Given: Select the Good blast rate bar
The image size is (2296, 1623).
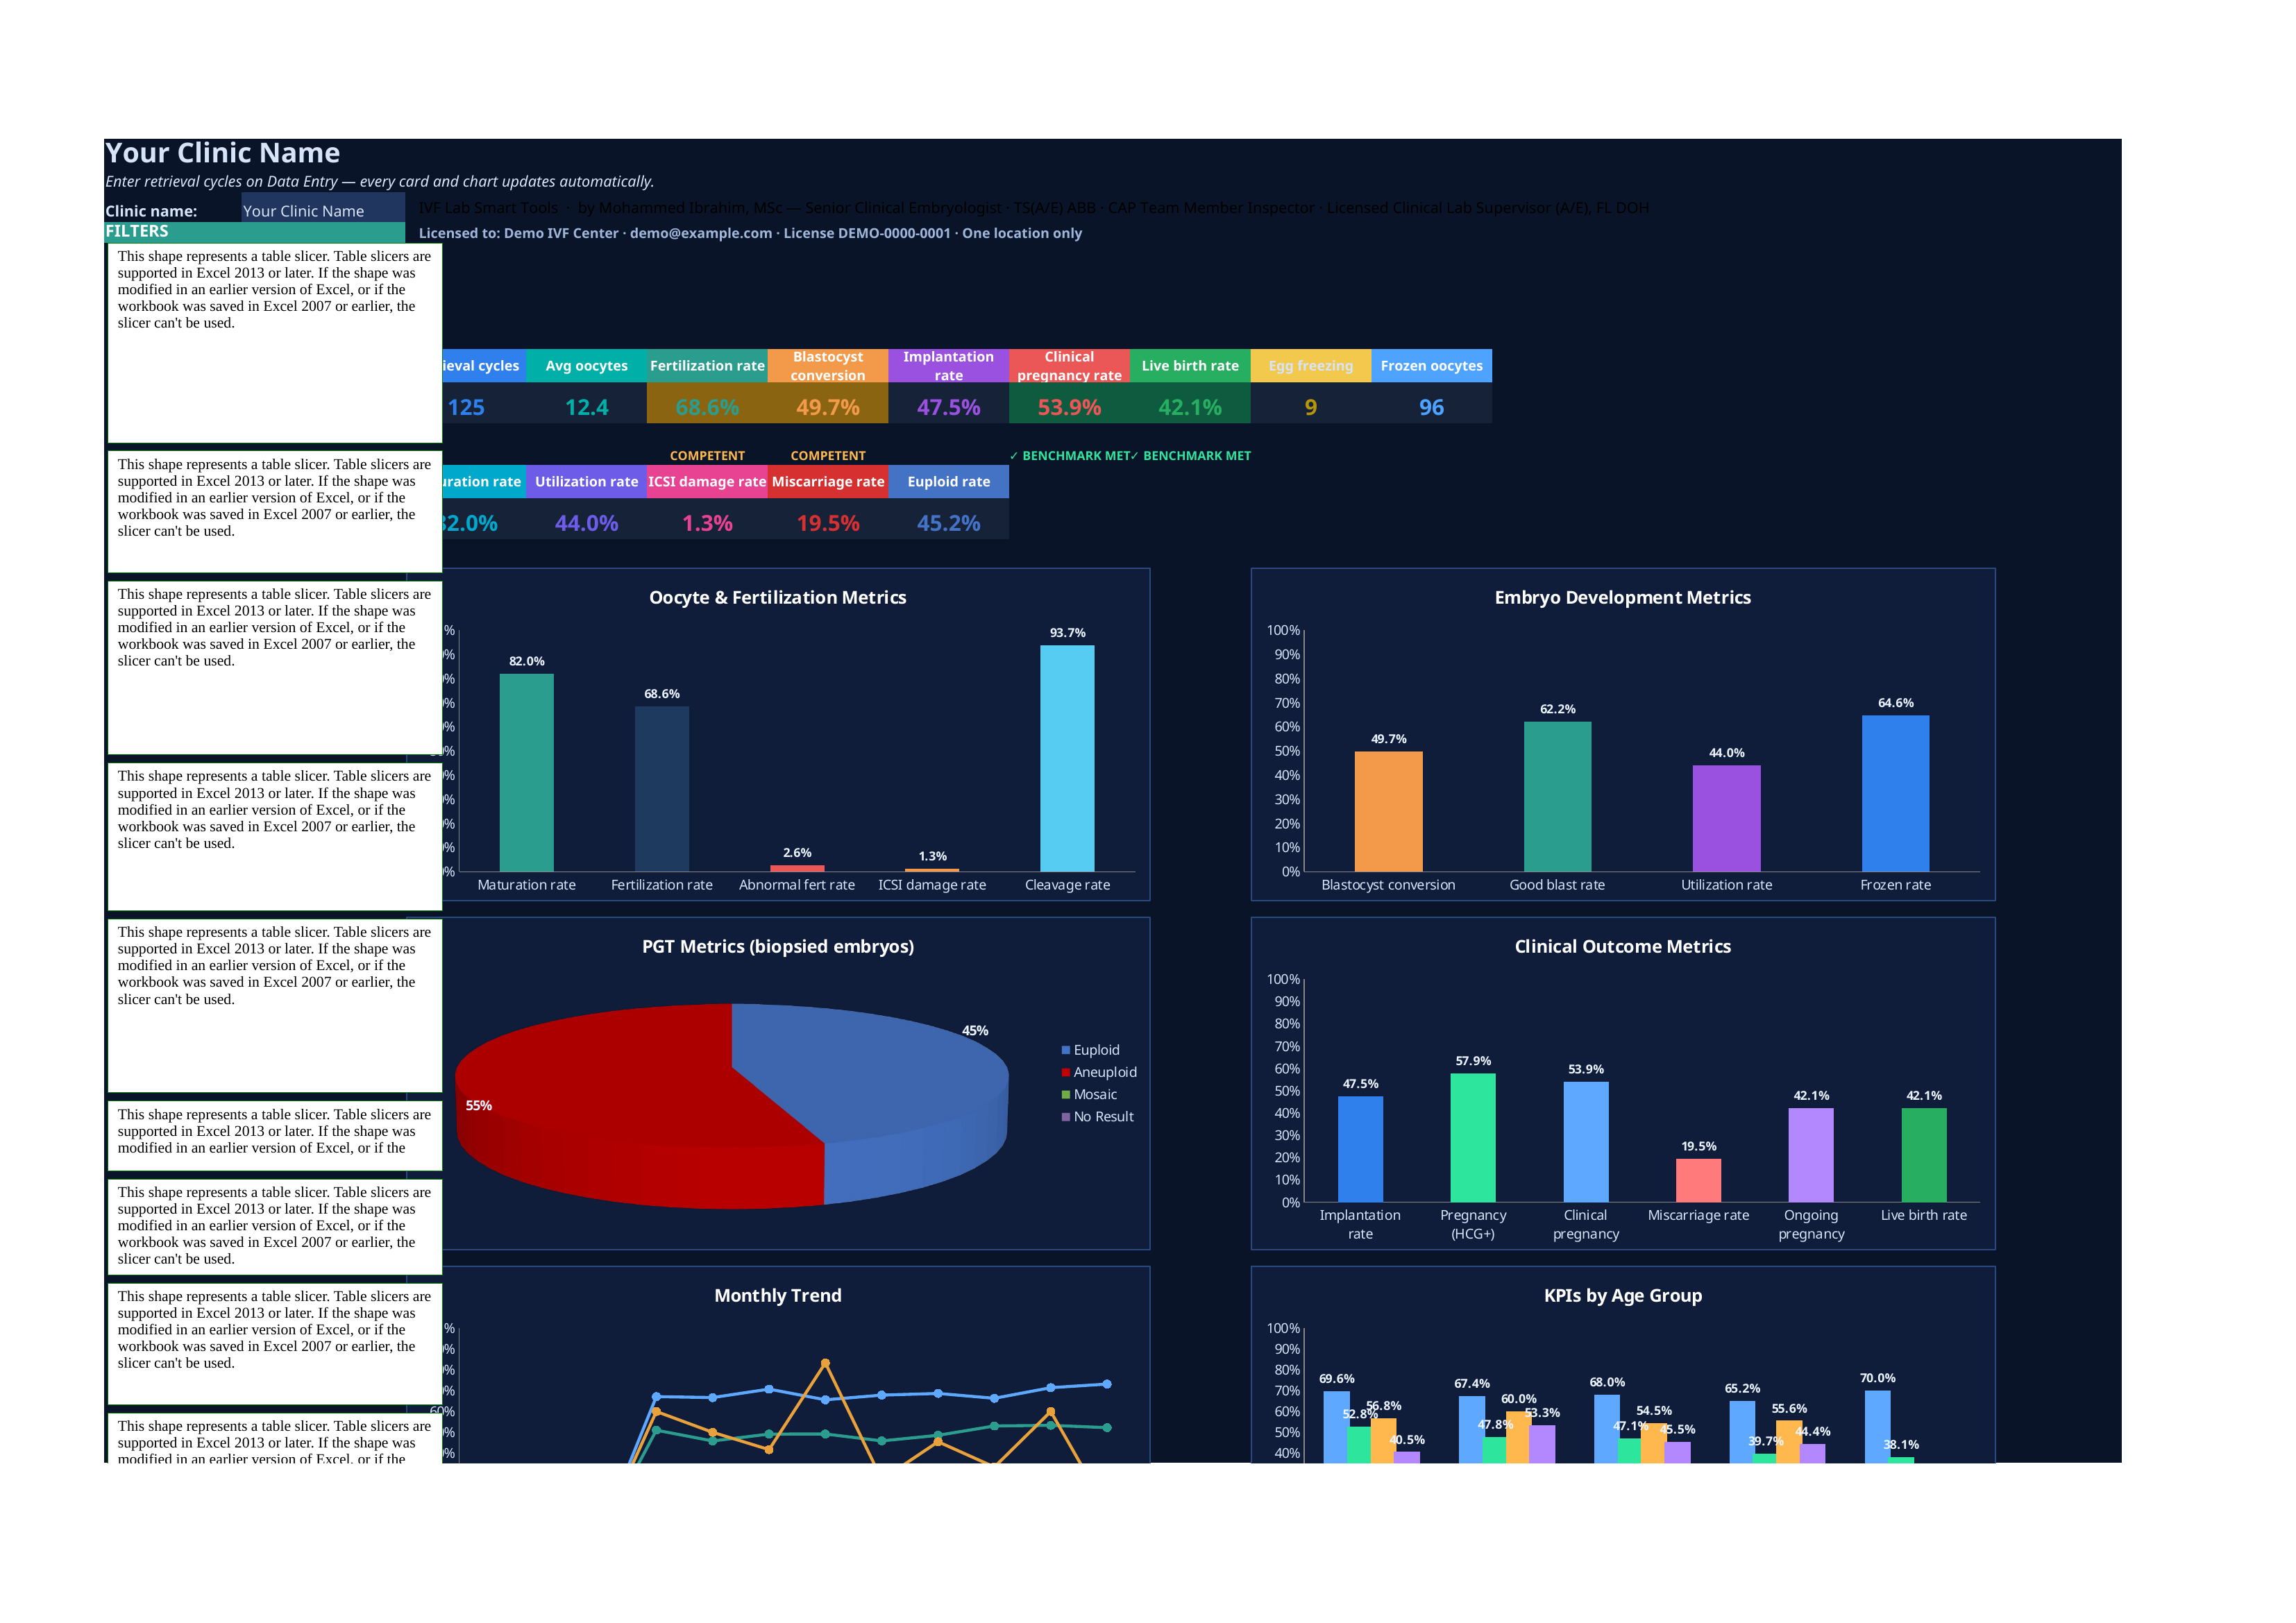Looking at the screenshot, I should click(x=1557, y=796).
